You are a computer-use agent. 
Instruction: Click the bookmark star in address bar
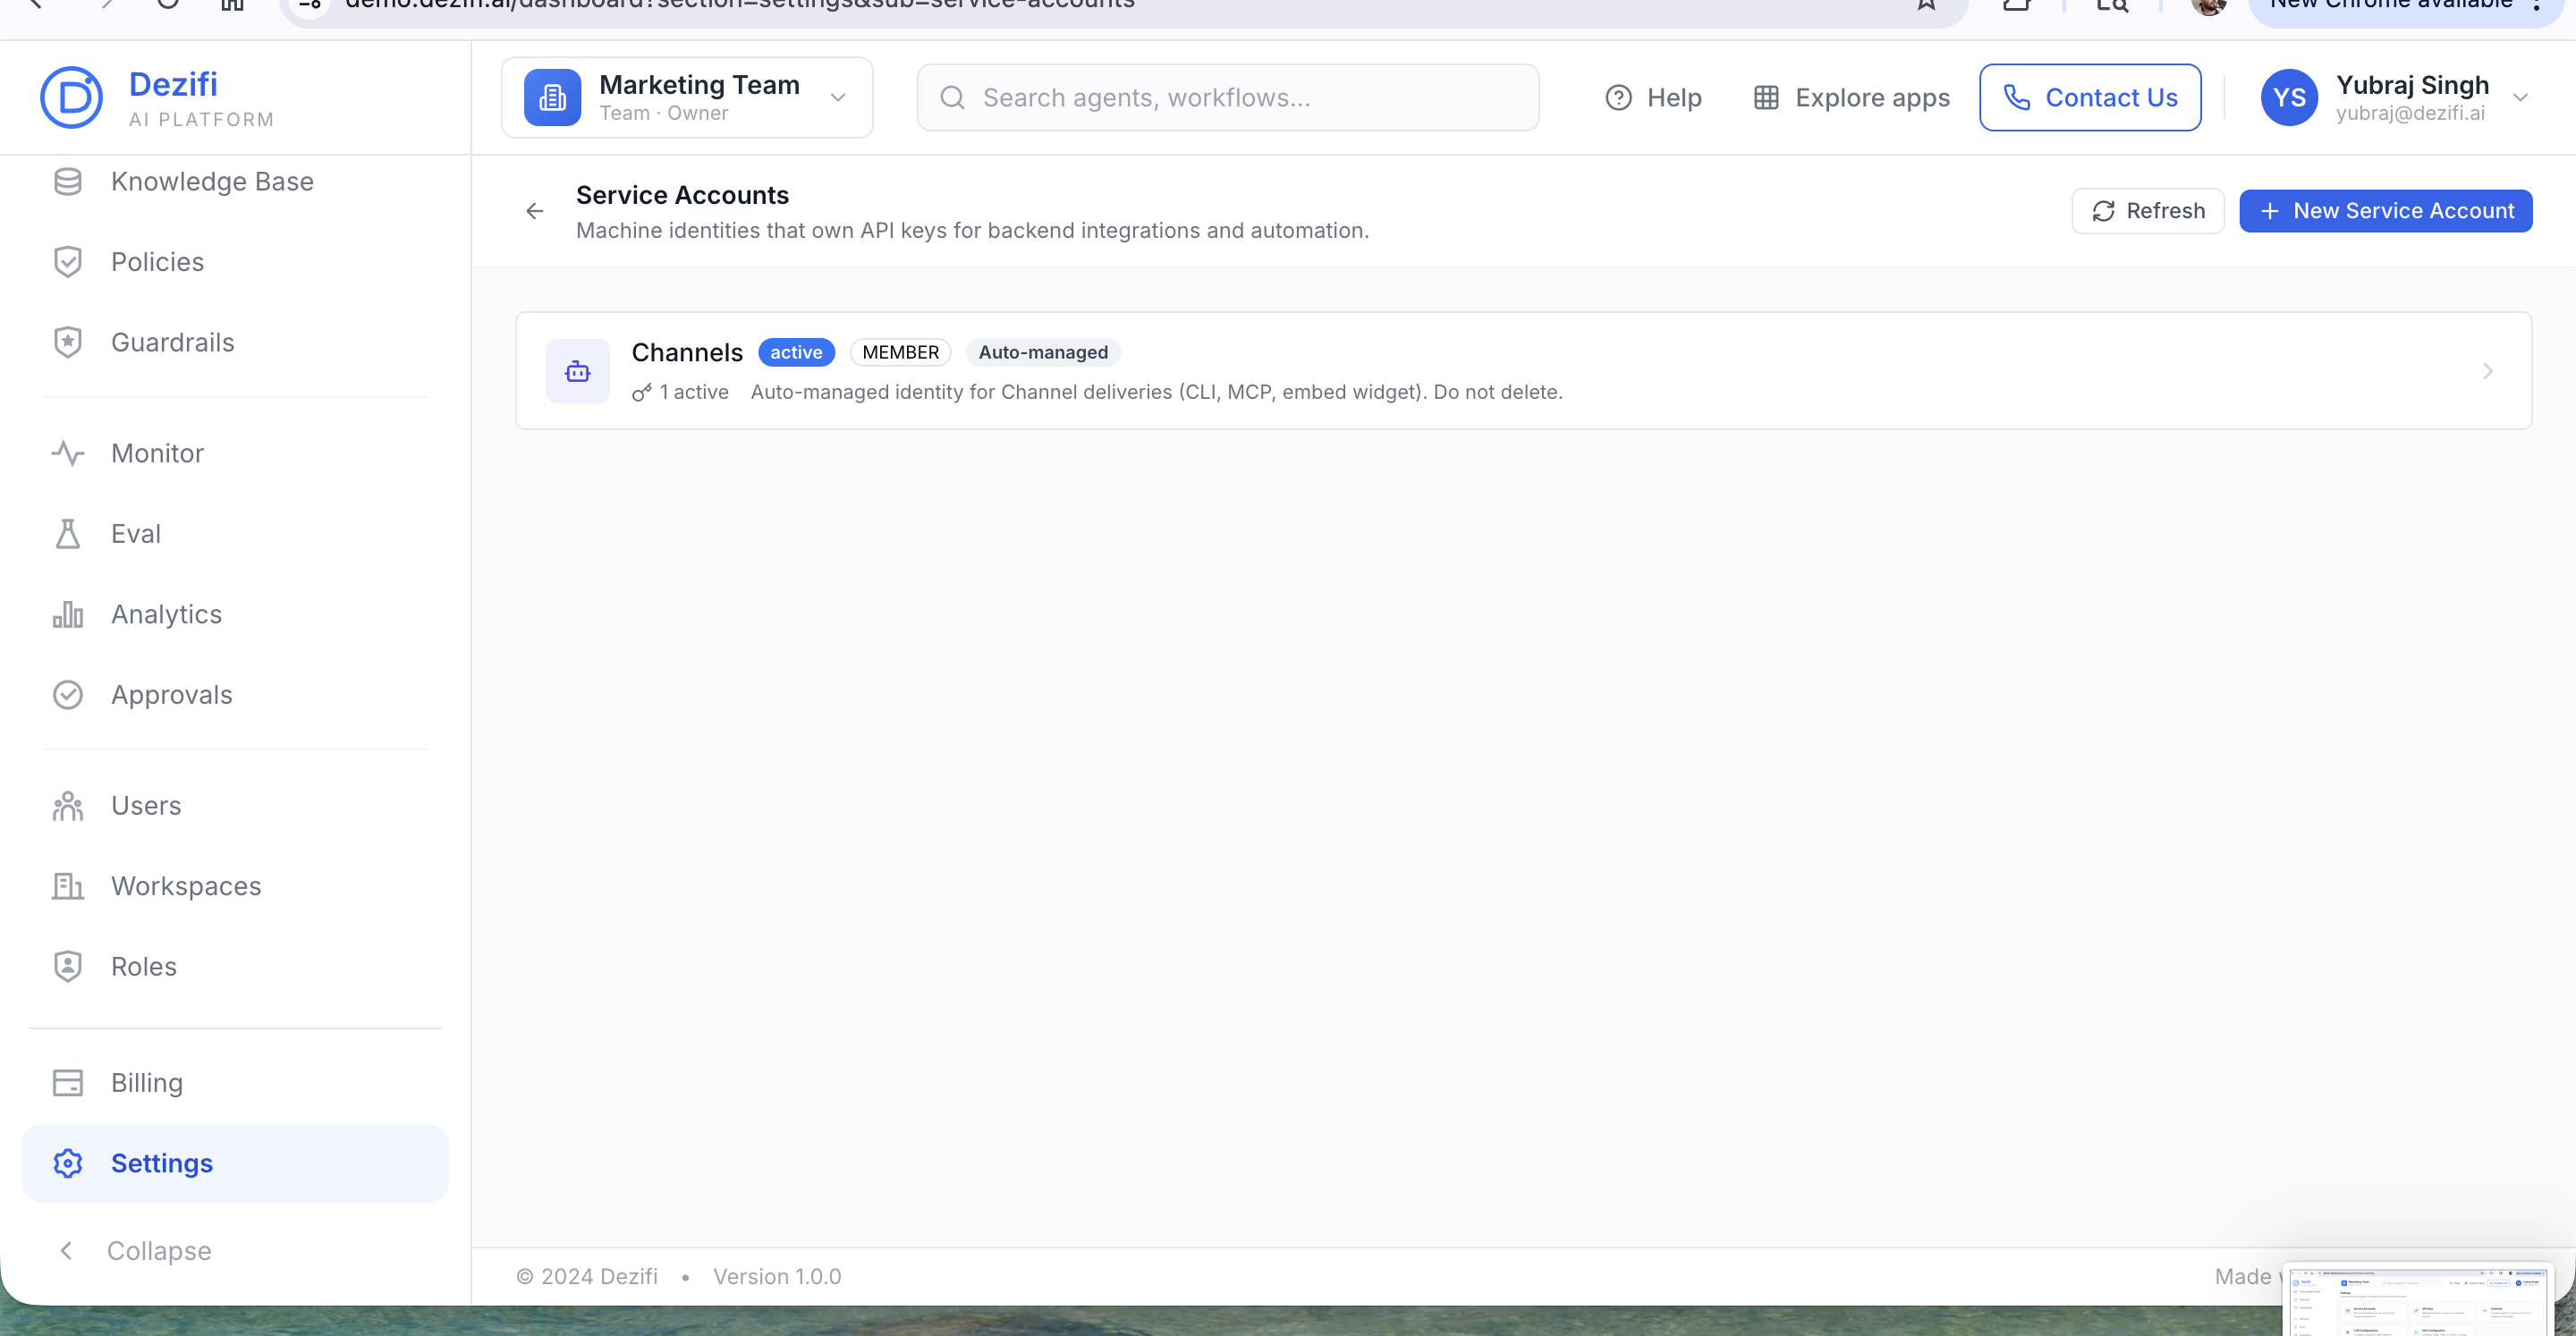[1927, 4]
